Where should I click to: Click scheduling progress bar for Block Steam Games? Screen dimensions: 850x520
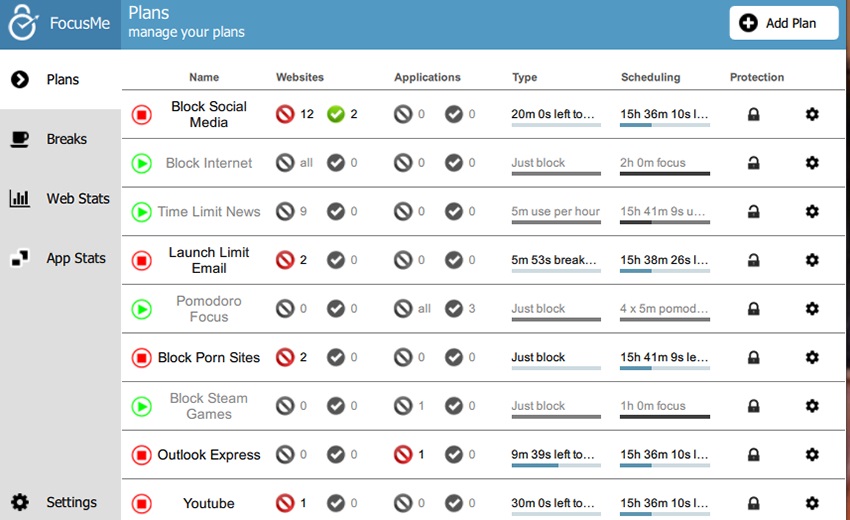(665, 417)
